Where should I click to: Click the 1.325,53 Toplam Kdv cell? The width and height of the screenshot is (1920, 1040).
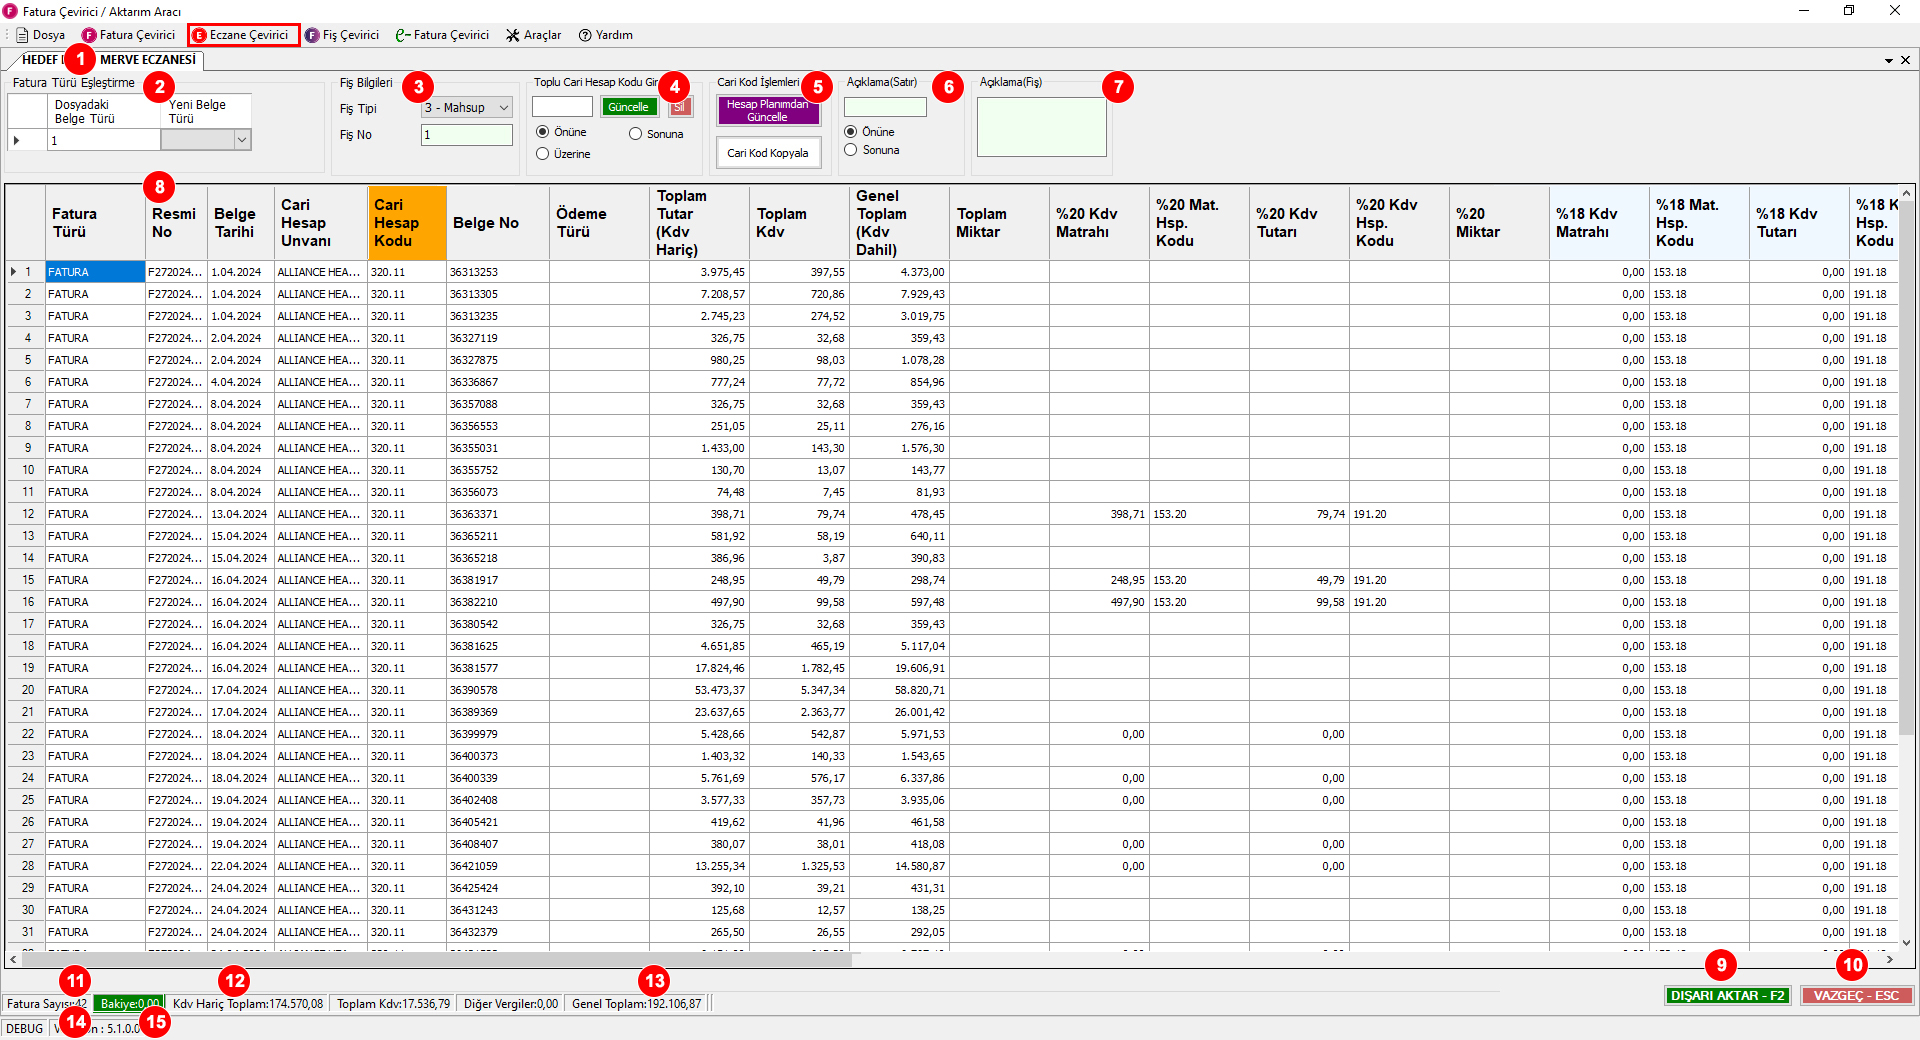tap(799, 866)
